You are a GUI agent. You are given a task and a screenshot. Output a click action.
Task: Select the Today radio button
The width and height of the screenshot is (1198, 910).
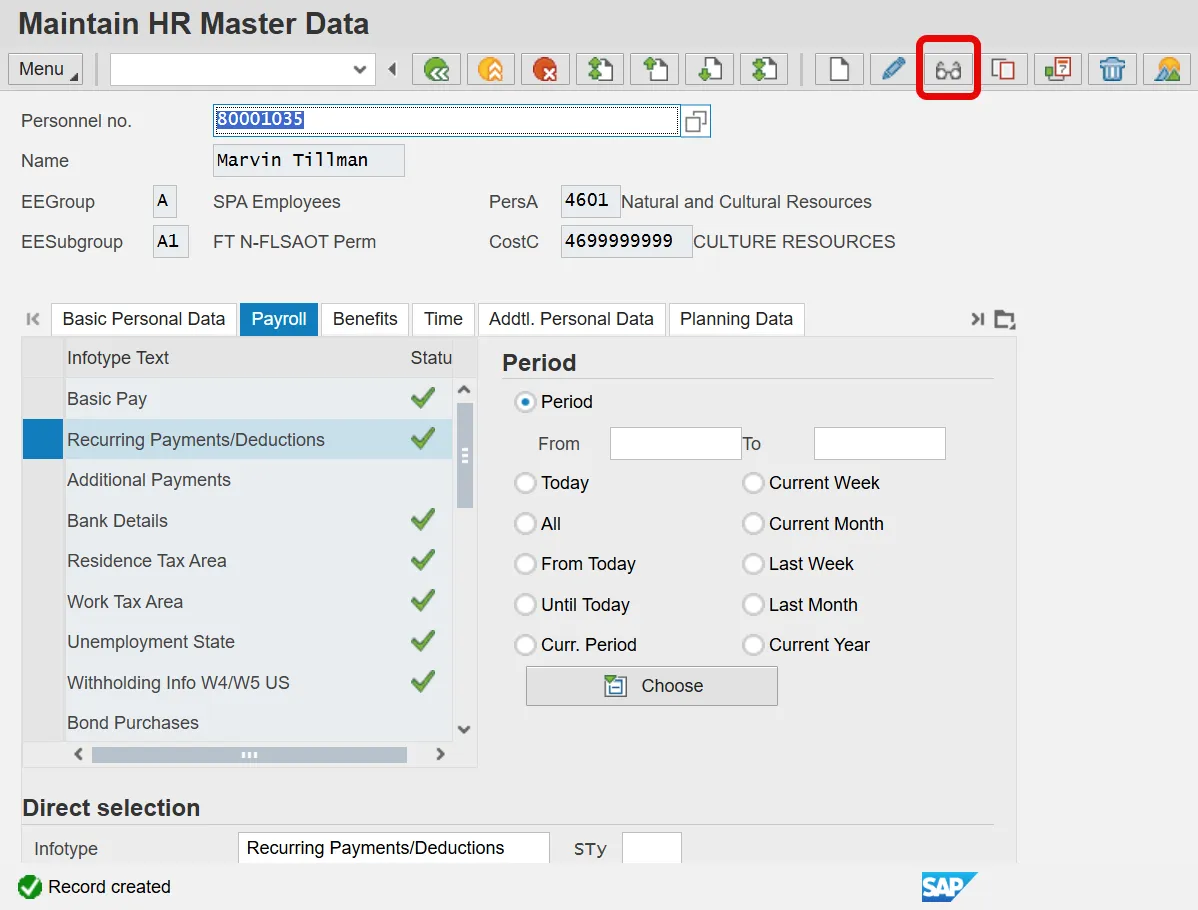tap(525, 483)
